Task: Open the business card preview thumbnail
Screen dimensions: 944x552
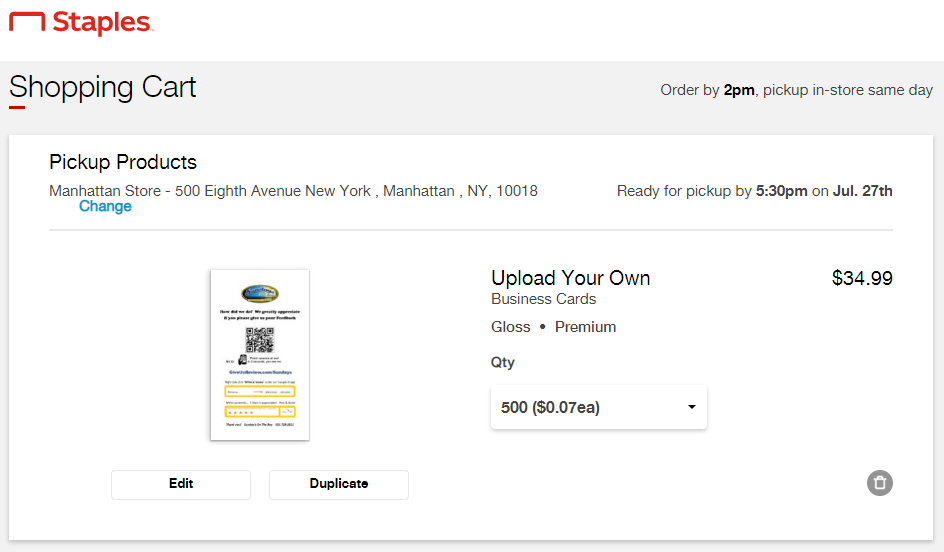Action: click(x=259, y=354)
